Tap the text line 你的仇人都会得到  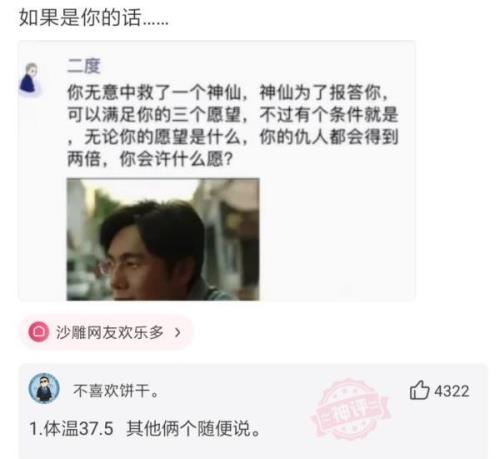point(329,137)
